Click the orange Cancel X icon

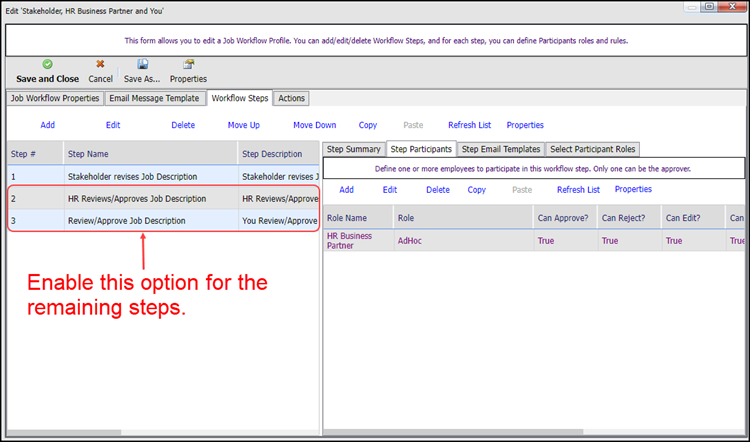point(100,64)
